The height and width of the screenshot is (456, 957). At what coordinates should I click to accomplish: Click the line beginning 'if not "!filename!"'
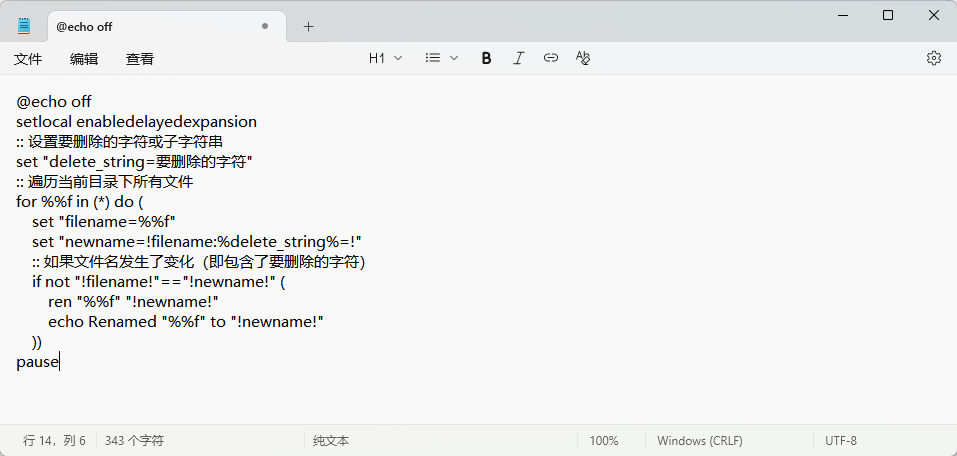[159, 282]
